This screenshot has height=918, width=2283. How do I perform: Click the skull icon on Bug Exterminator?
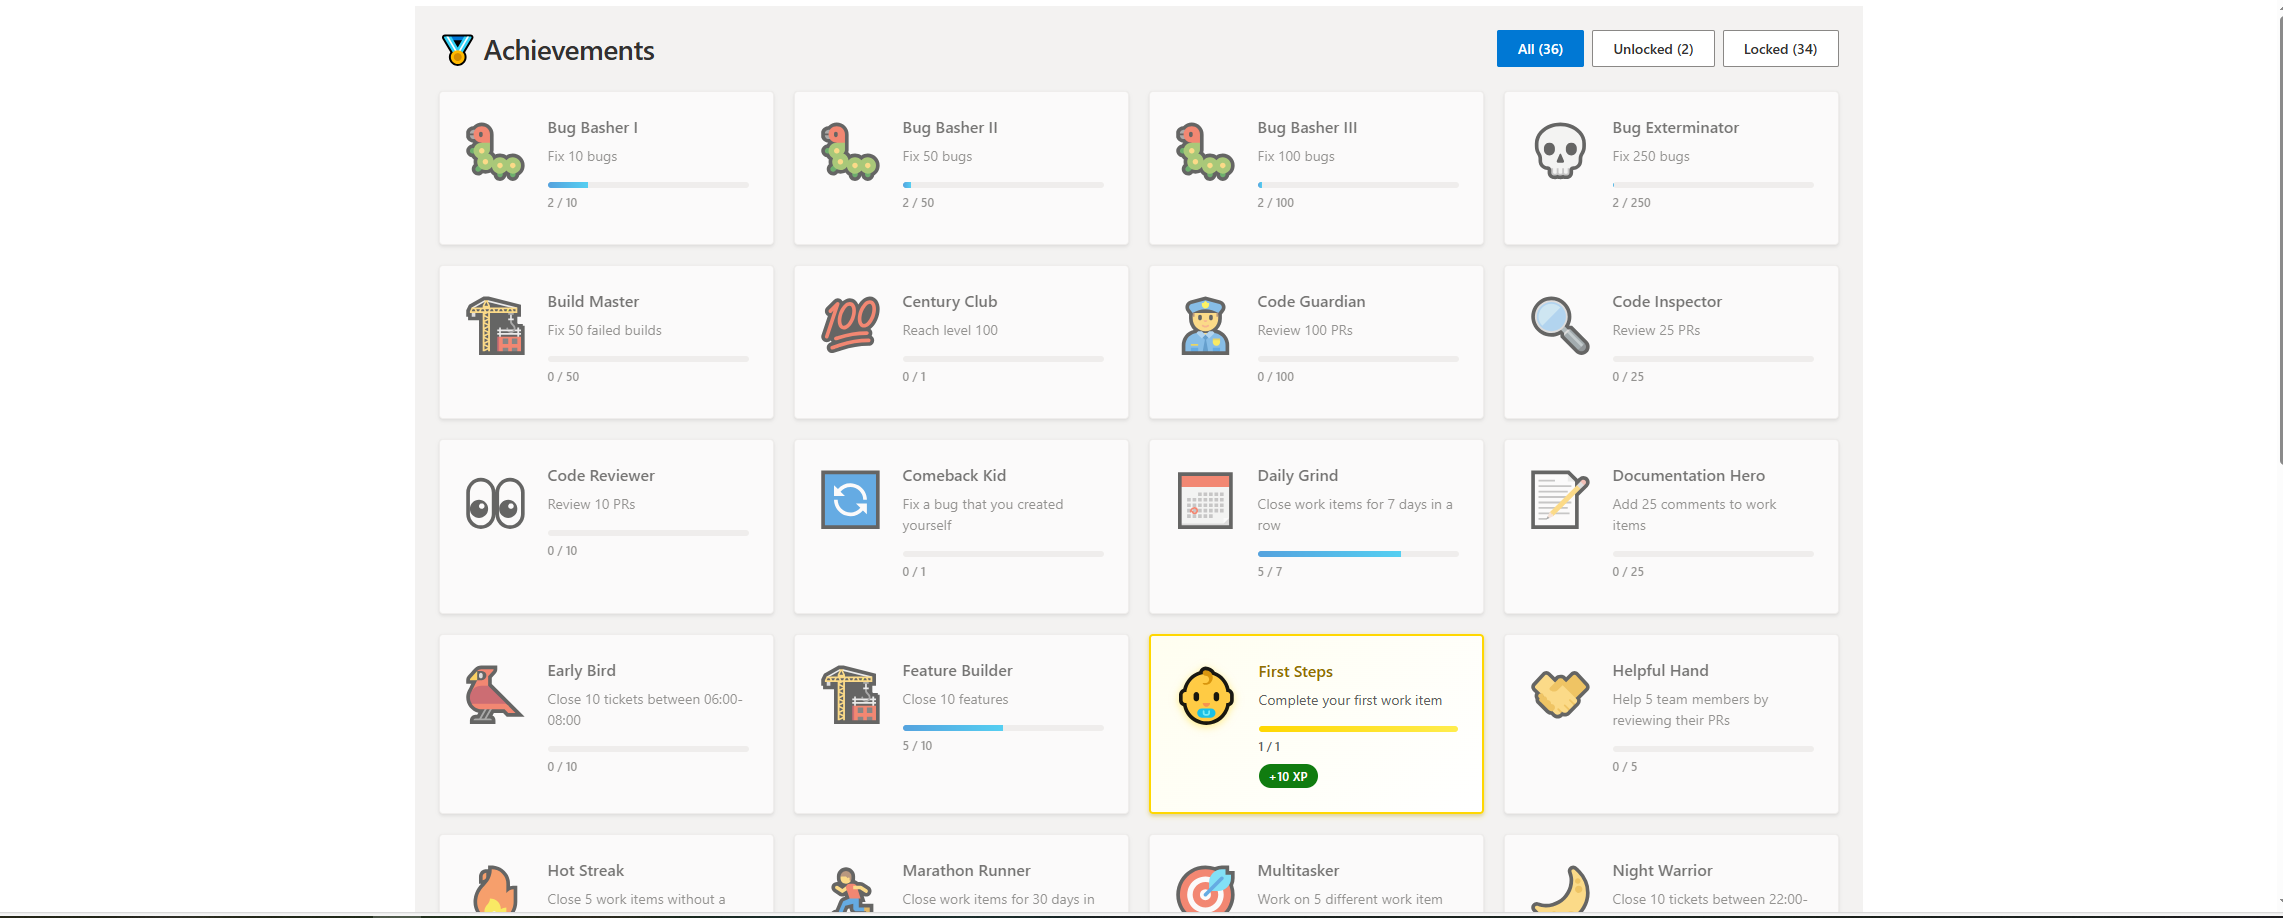coord(1558,151)
